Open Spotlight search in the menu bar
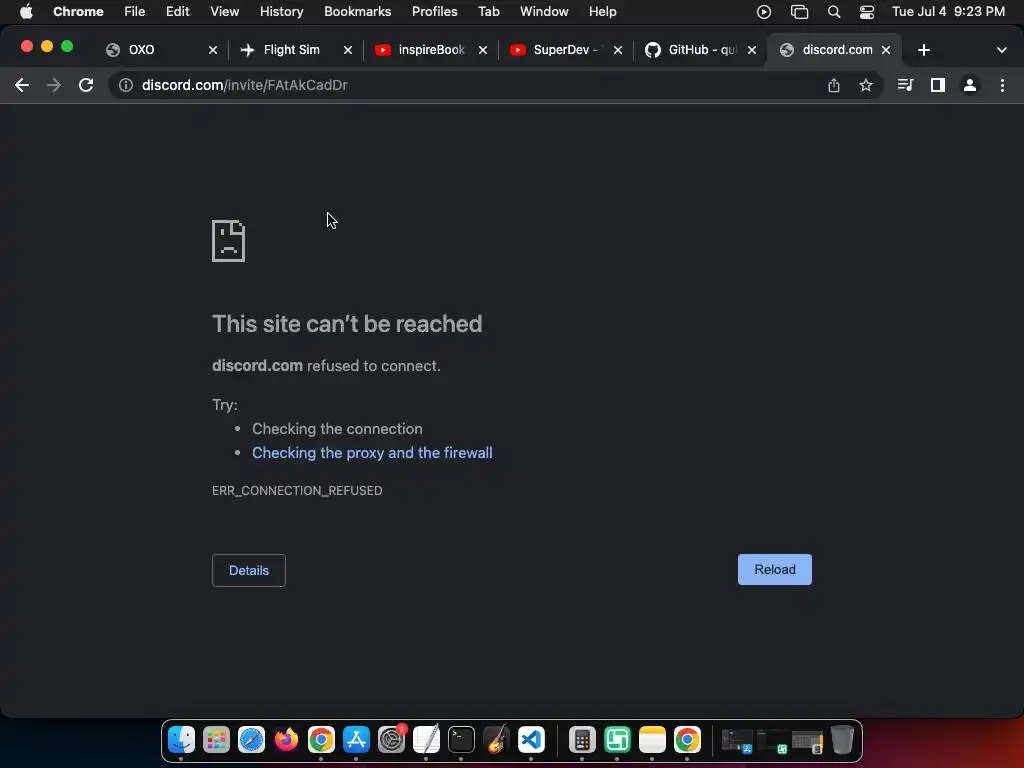 pos(833,12)
